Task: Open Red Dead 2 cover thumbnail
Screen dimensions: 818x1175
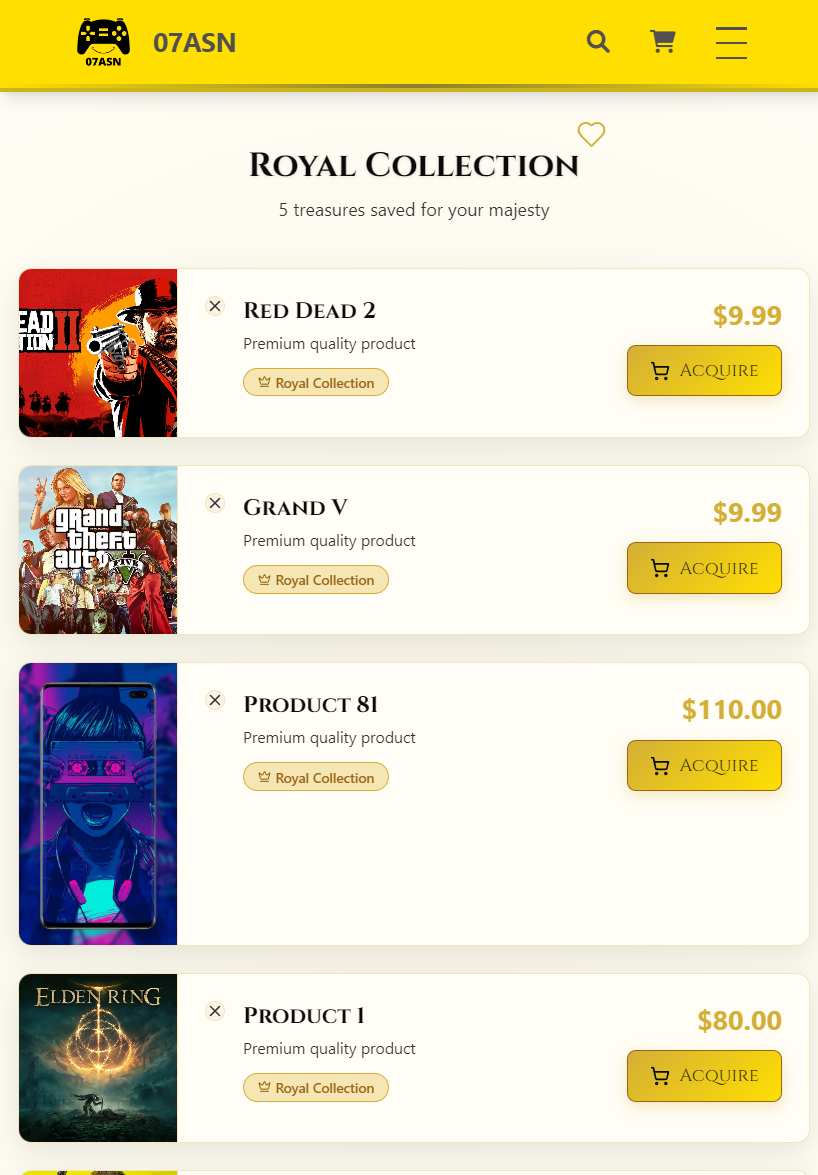Action: (98, 353)
